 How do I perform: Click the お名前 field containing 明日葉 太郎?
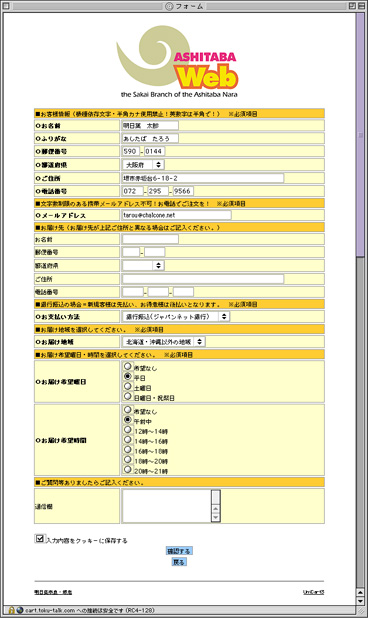click(x=150, y=125)
